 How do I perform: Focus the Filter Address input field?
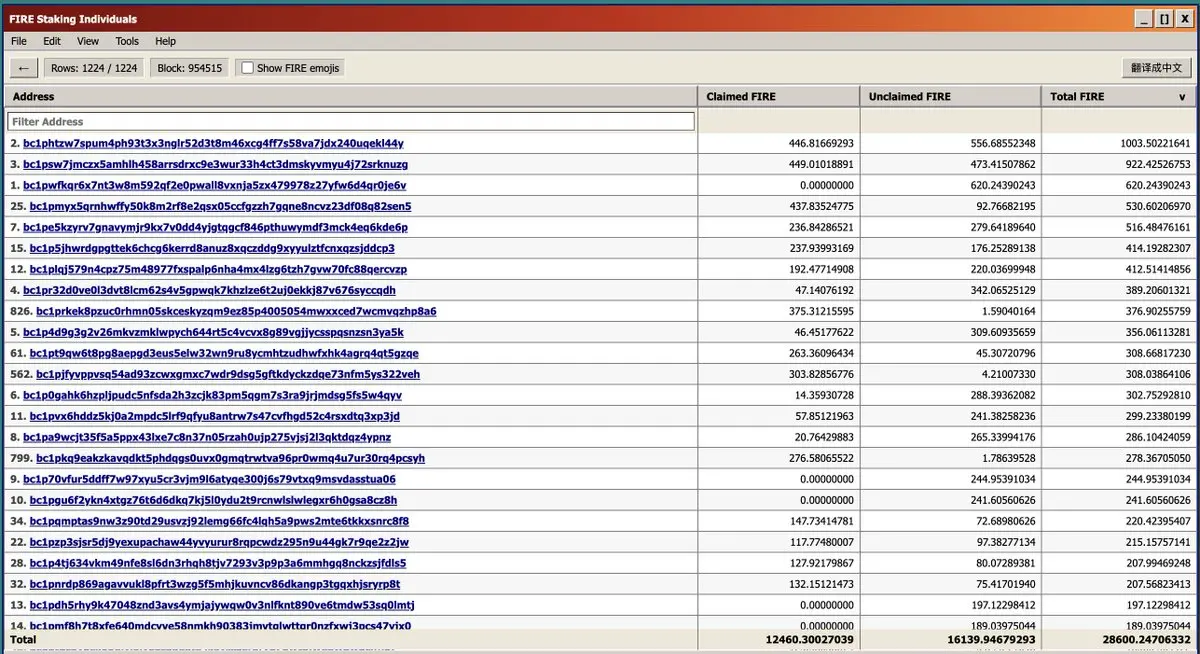point(351,121)
